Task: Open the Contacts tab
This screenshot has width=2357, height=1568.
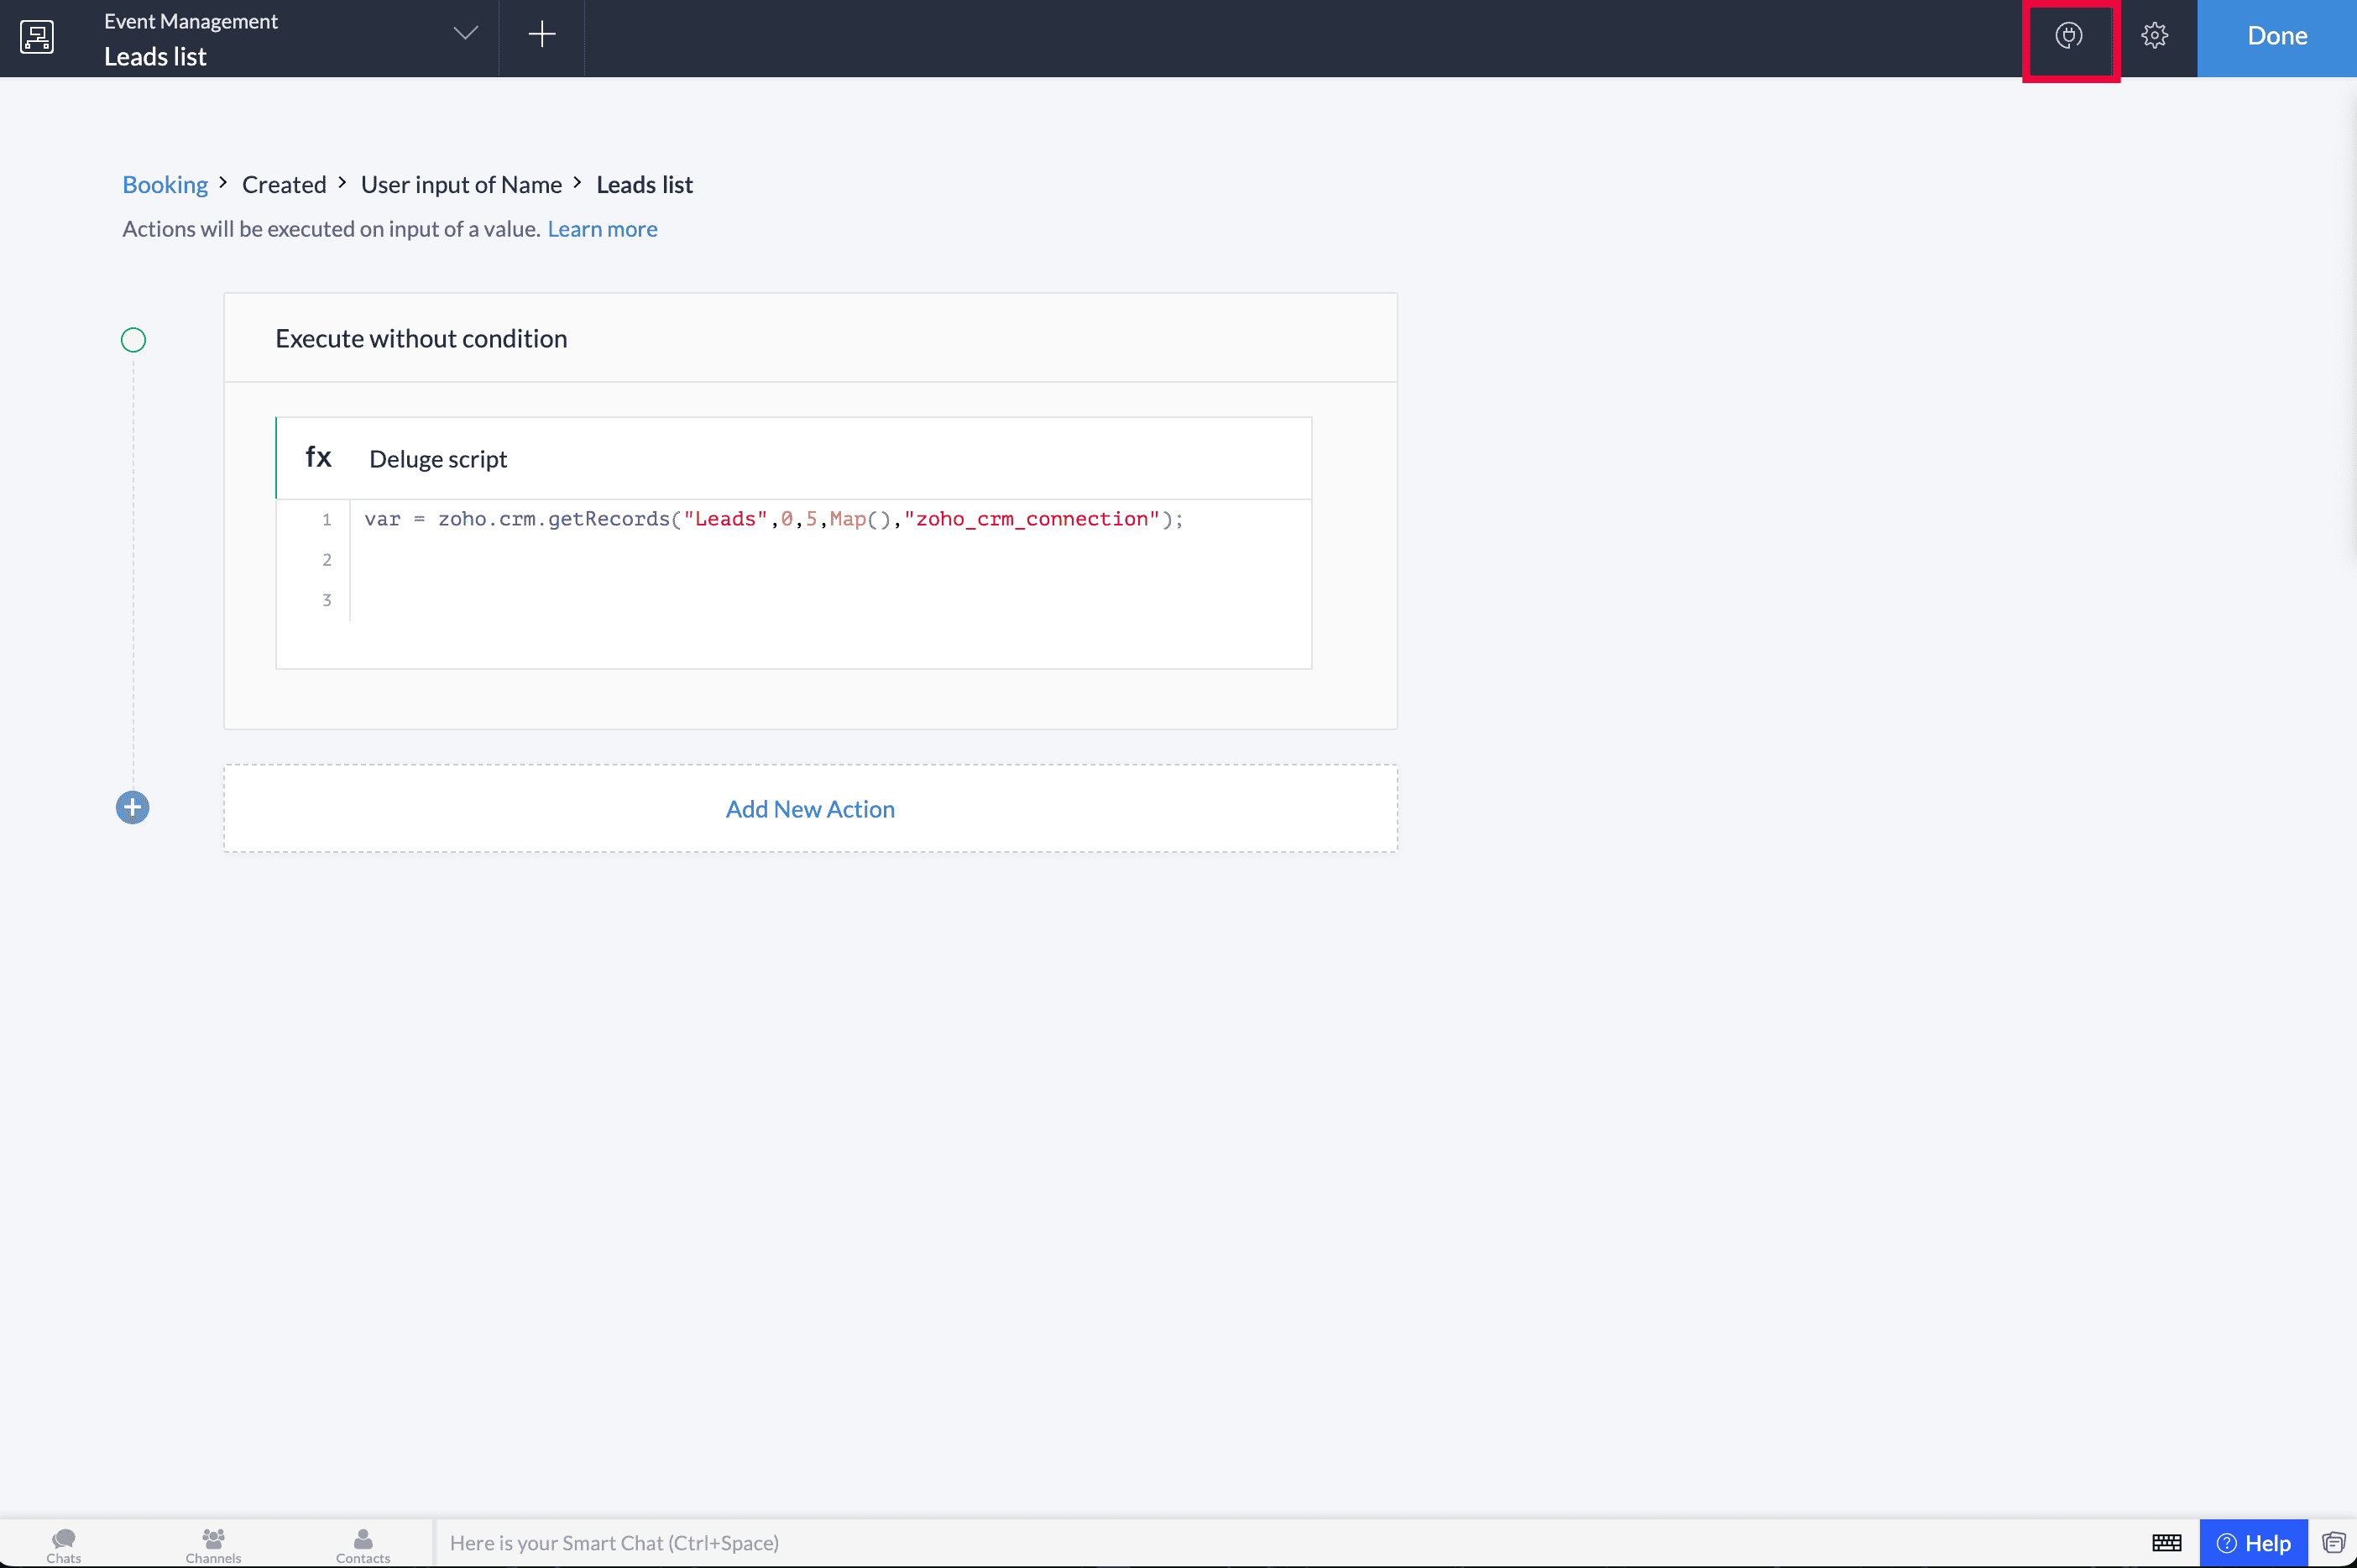Action: coord(363,1544)
